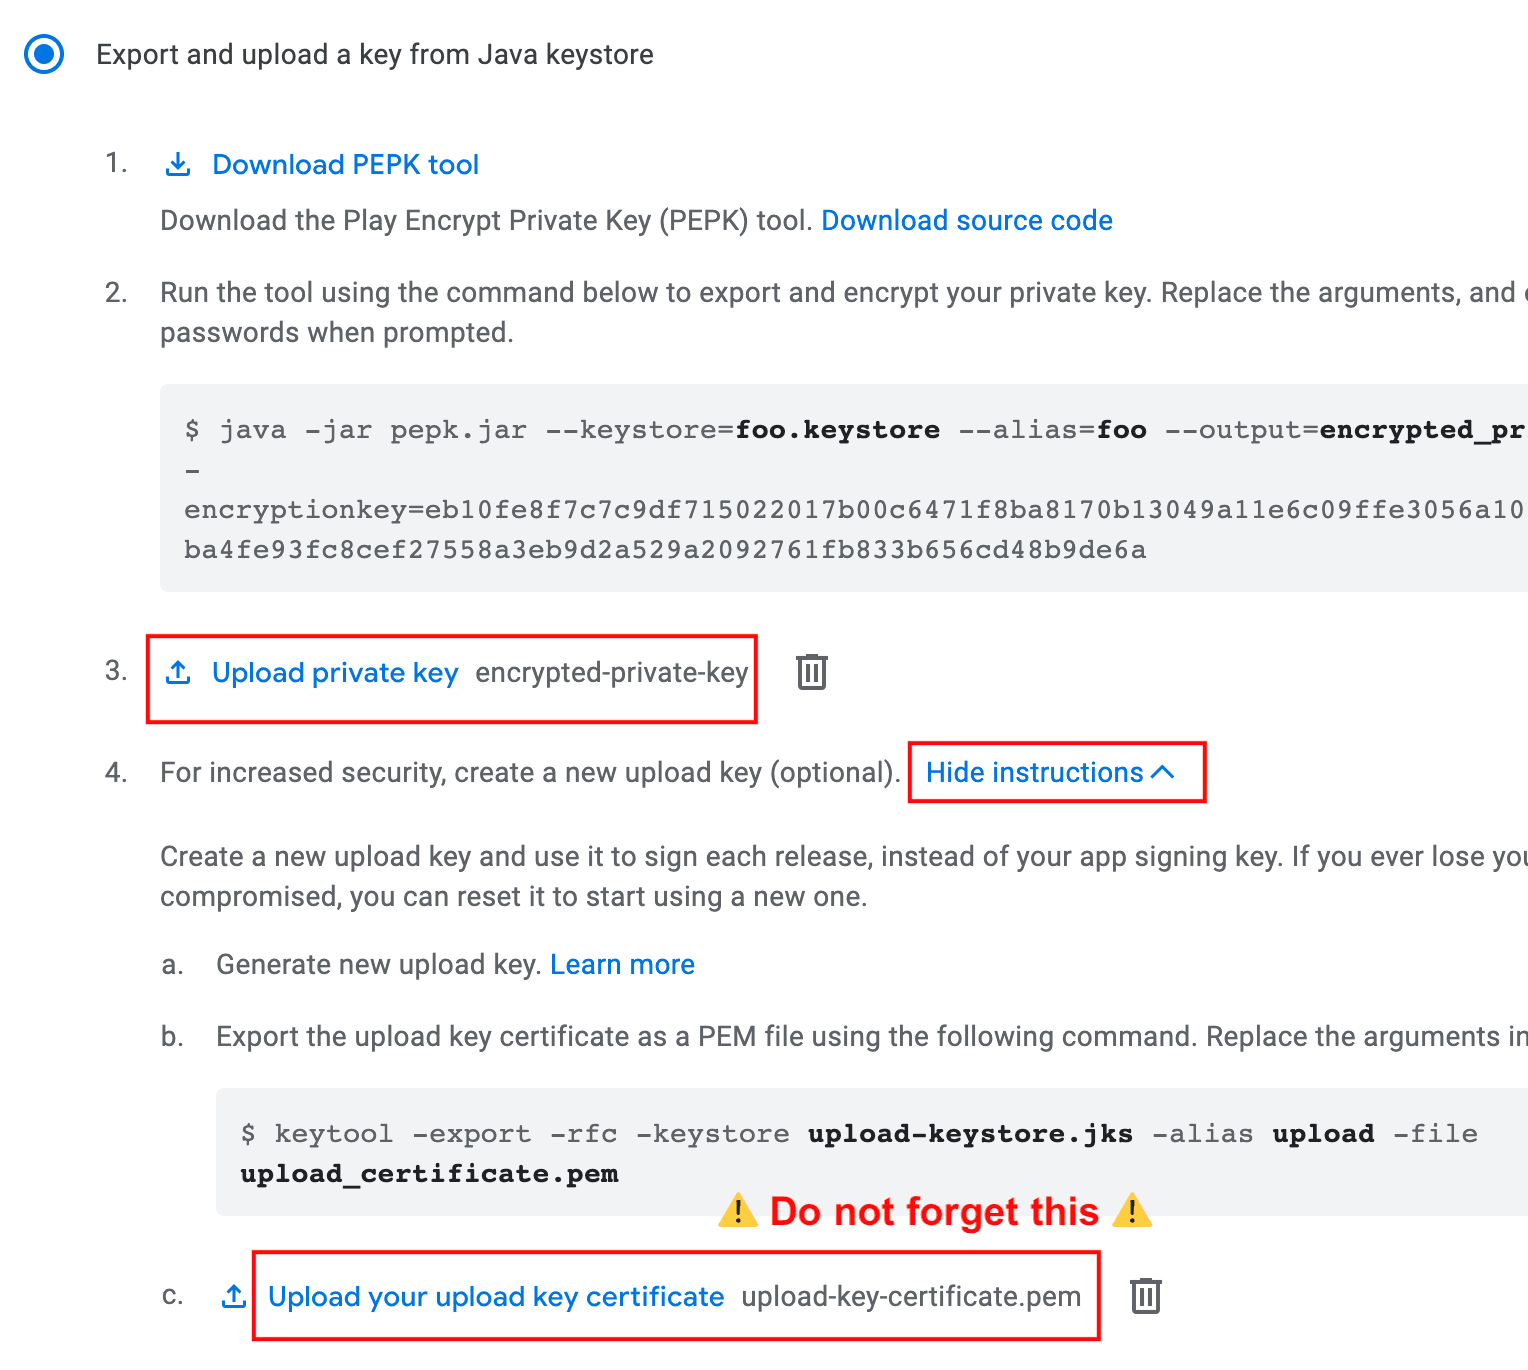Delete encrypted-private-key using its trash icon
The width and height of the screenshot is (1528, 1370).
click(811, 672)
